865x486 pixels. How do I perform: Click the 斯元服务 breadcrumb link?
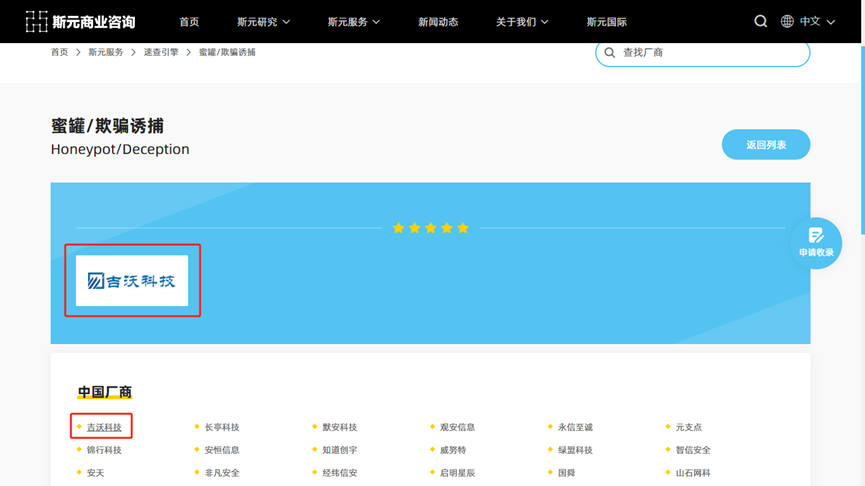pos(106,52)
